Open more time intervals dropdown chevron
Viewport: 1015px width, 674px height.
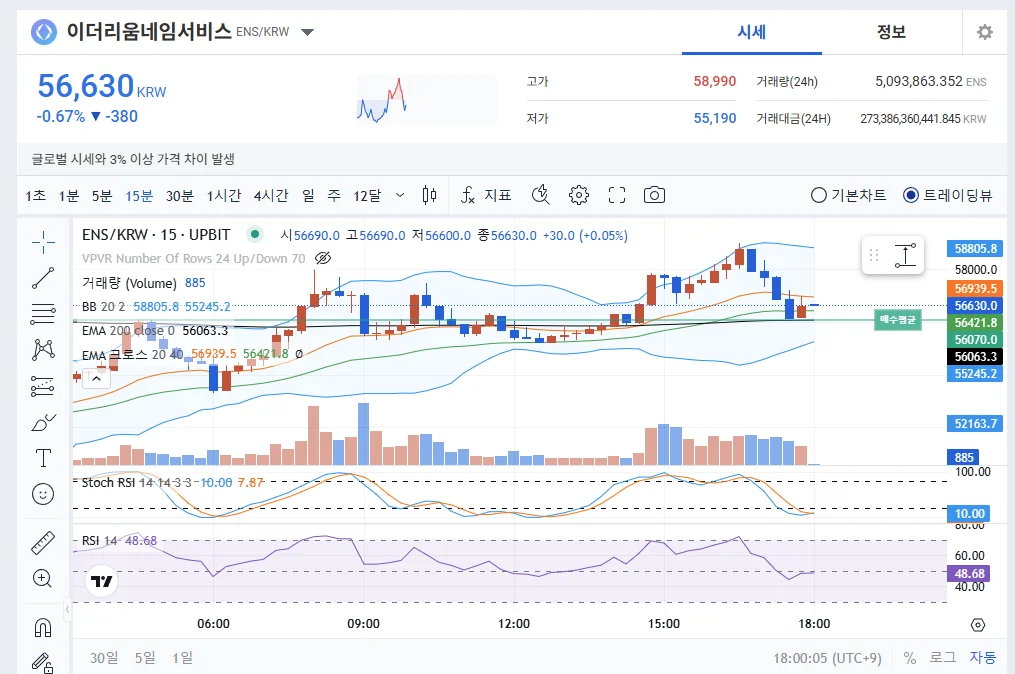(400, 195)
